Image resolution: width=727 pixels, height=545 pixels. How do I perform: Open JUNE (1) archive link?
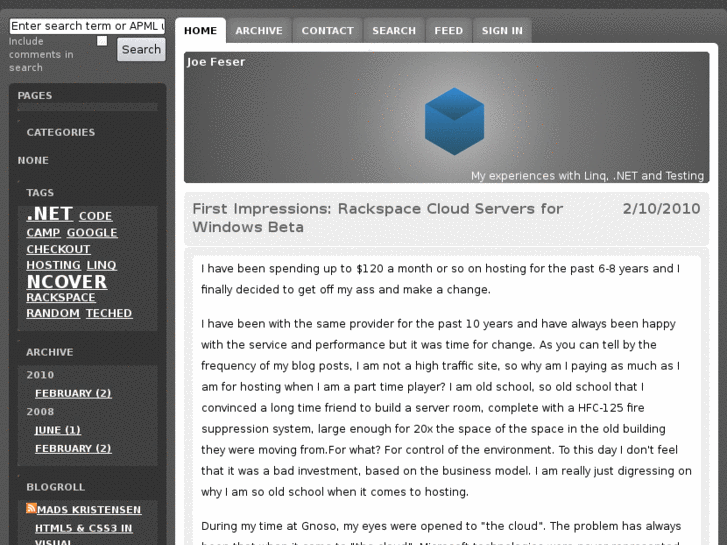(58, 430)
